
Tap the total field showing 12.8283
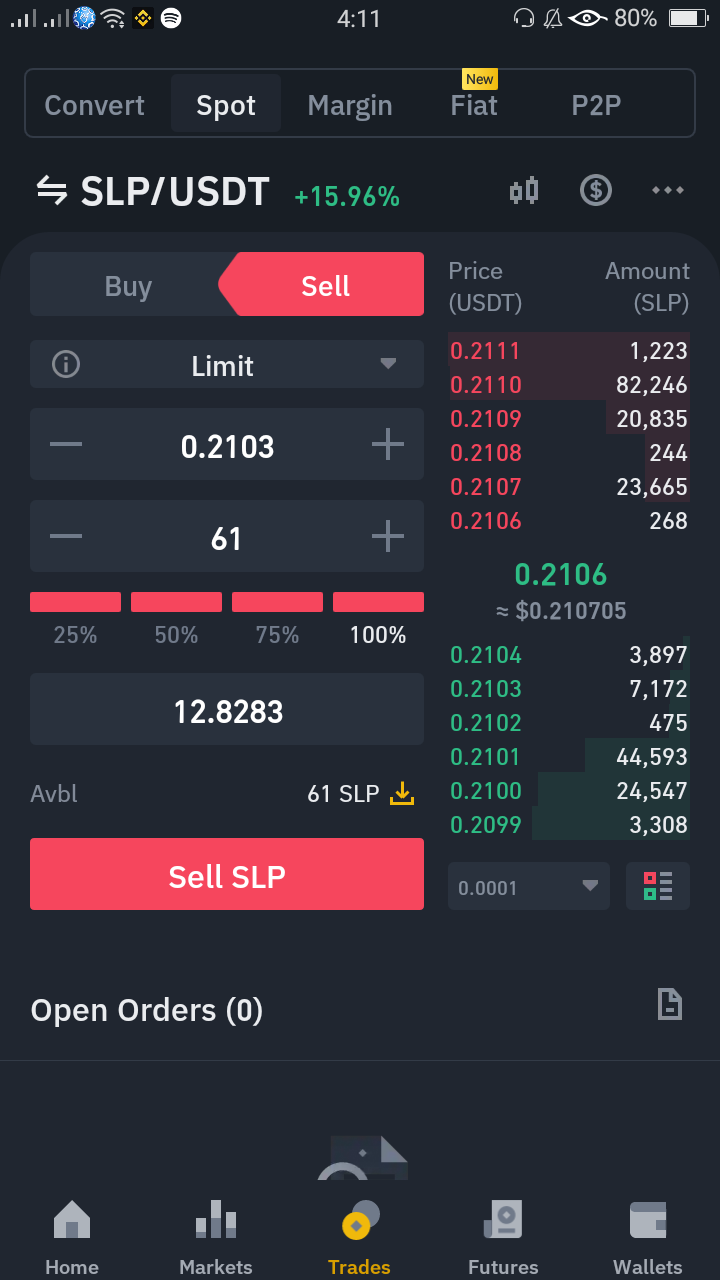pyautogui.click(x=227, y=710)
